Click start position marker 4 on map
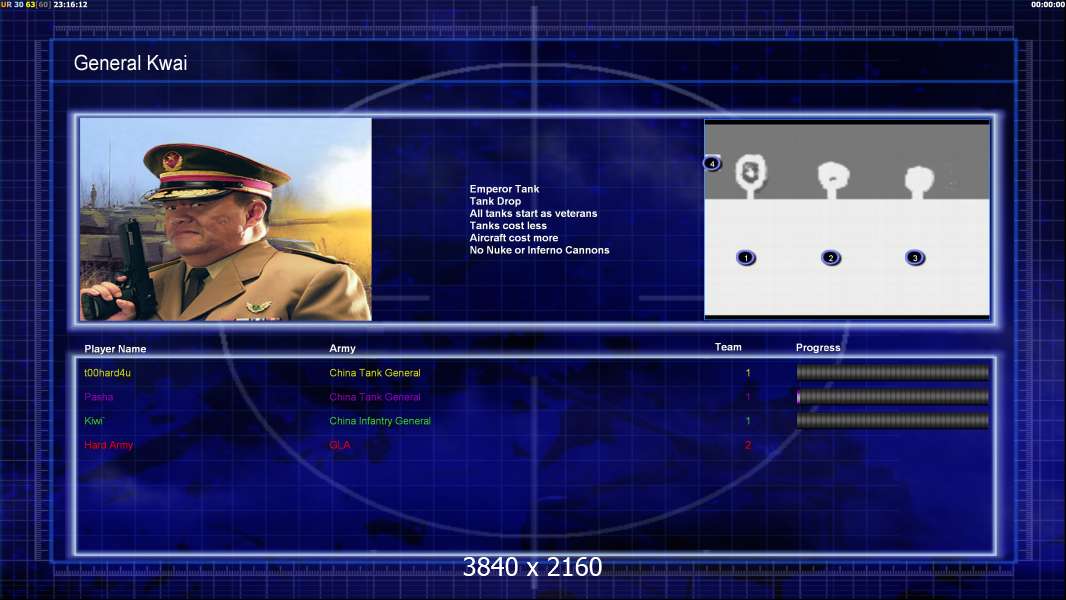 [712, 163]
